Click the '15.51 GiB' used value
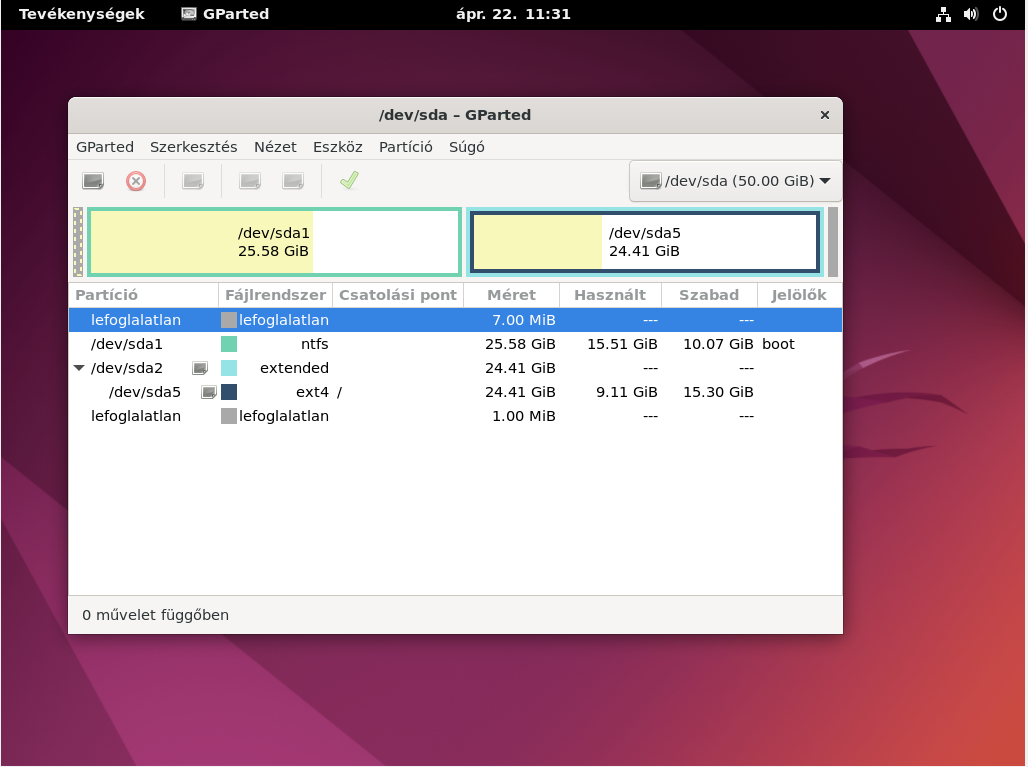The height and width of the screenshot is (767, 1028). point(622,344)
